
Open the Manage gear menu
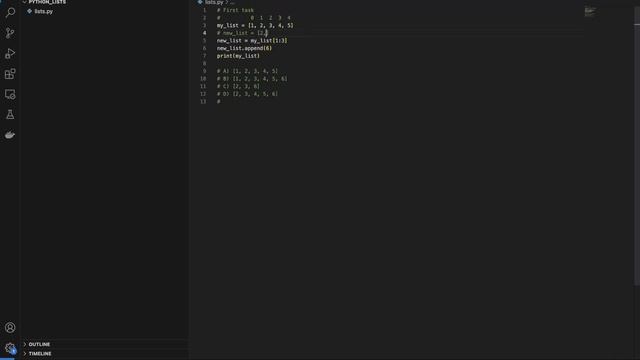10,348
